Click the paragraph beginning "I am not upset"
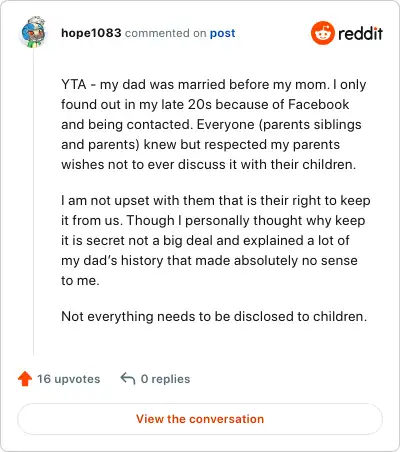The width and height of the screenshot is (400, 452). point(216,240)
